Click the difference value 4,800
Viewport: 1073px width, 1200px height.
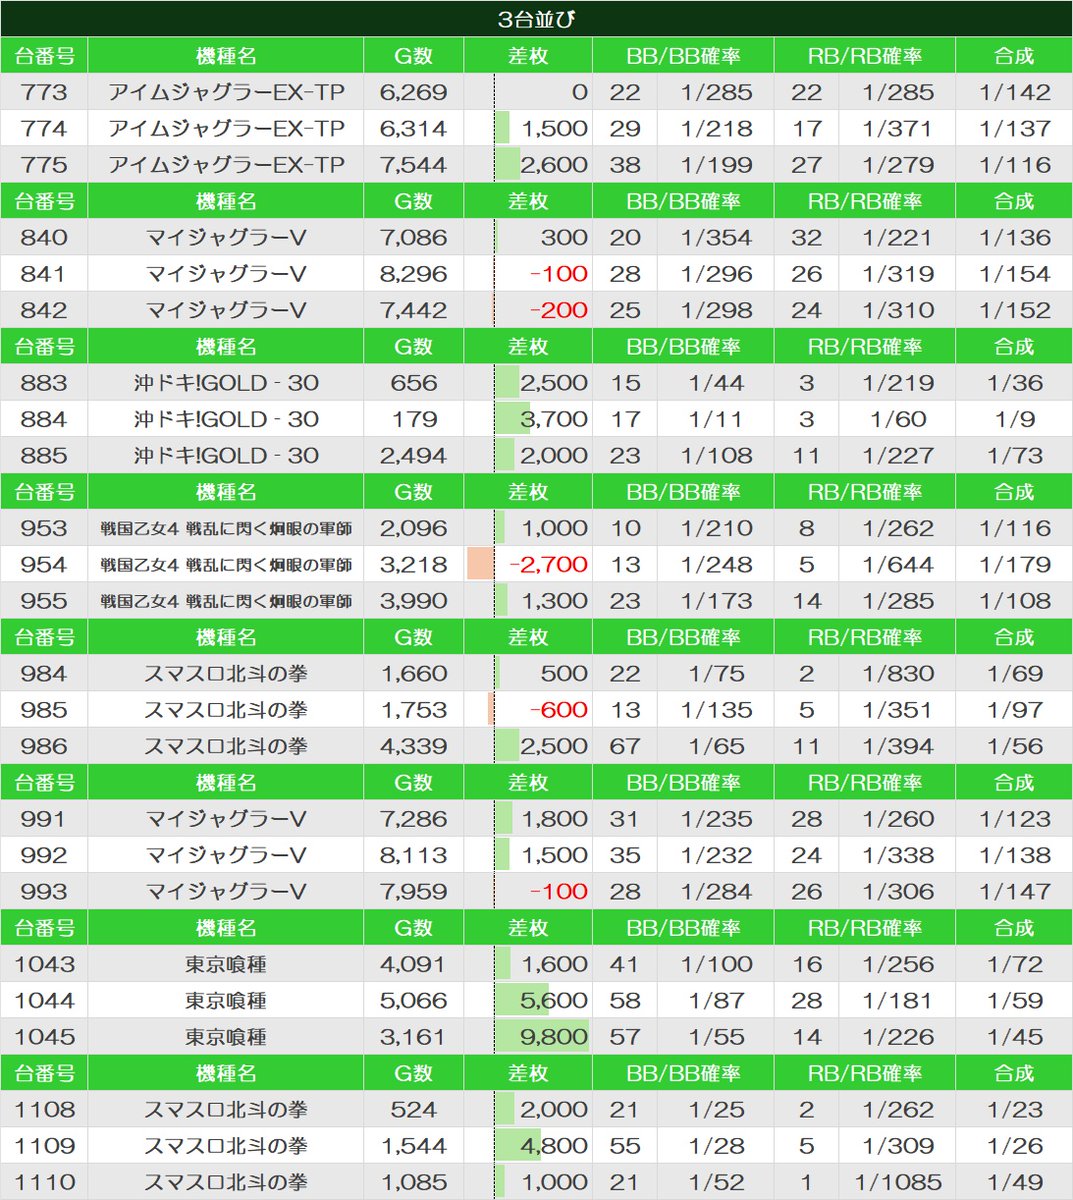point(554,1146)
